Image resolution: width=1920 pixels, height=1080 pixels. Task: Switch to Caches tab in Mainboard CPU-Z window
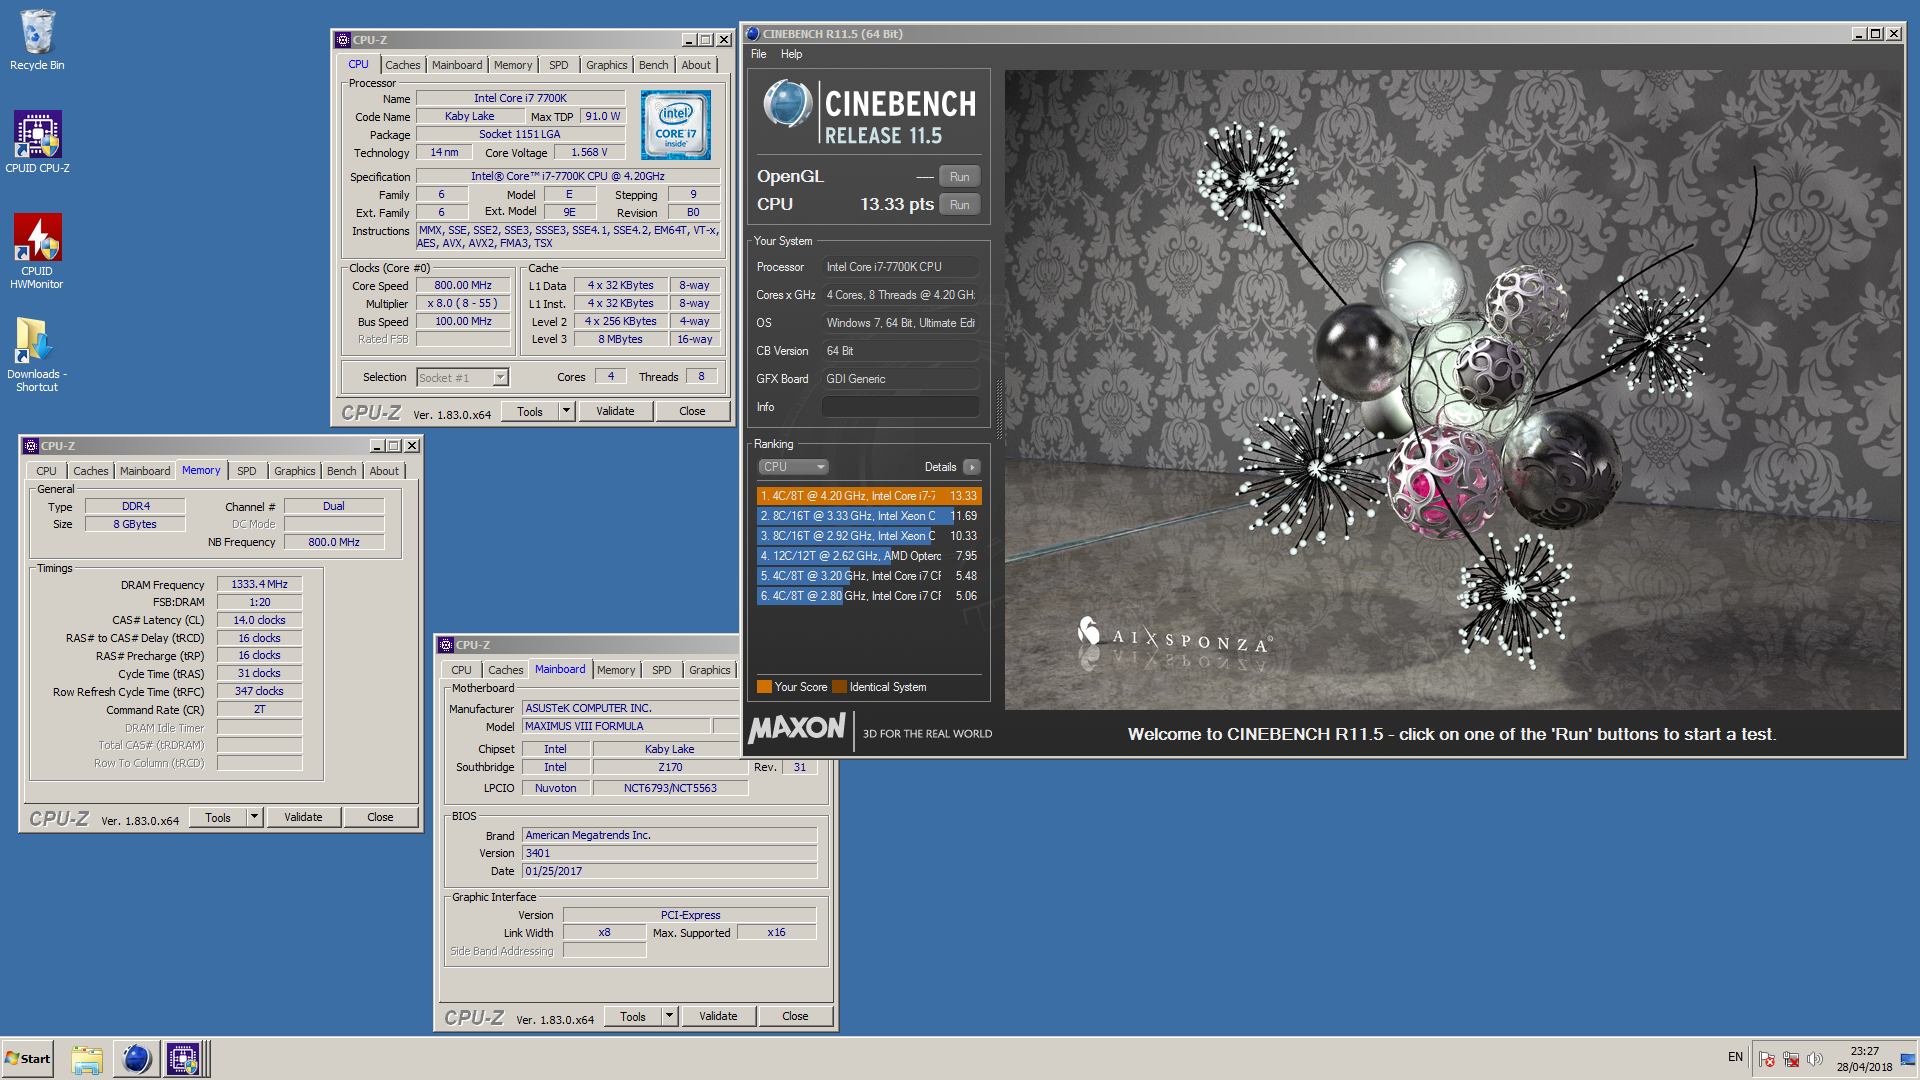point(506,670)
